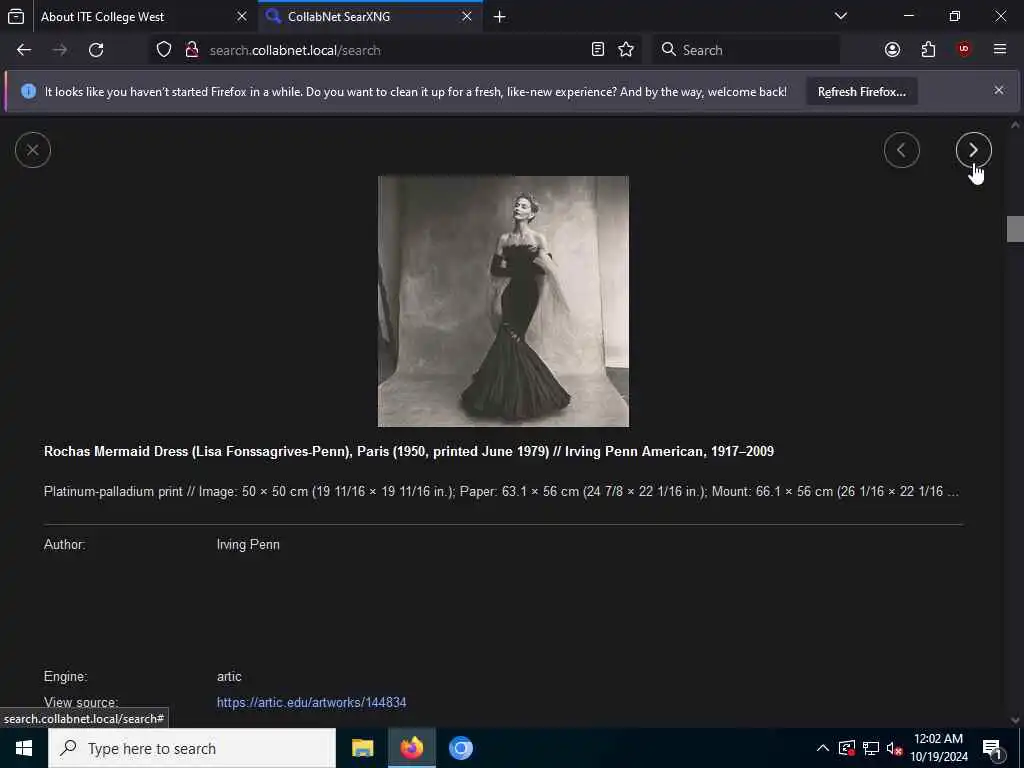The height and width of the screenshot is (768, 1024).
Task: Open the Firefox application menu
Action: click(x=1000, y=50)
